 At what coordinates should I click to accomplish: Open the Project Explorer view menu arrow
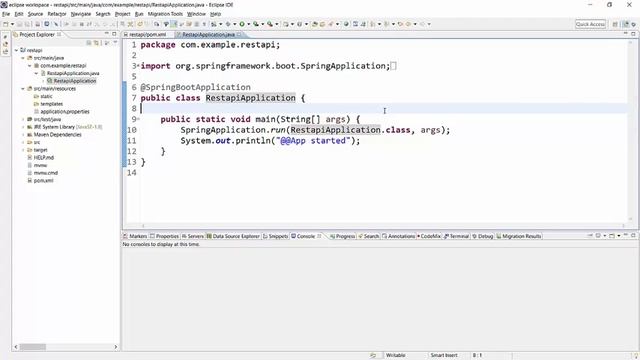115,43
